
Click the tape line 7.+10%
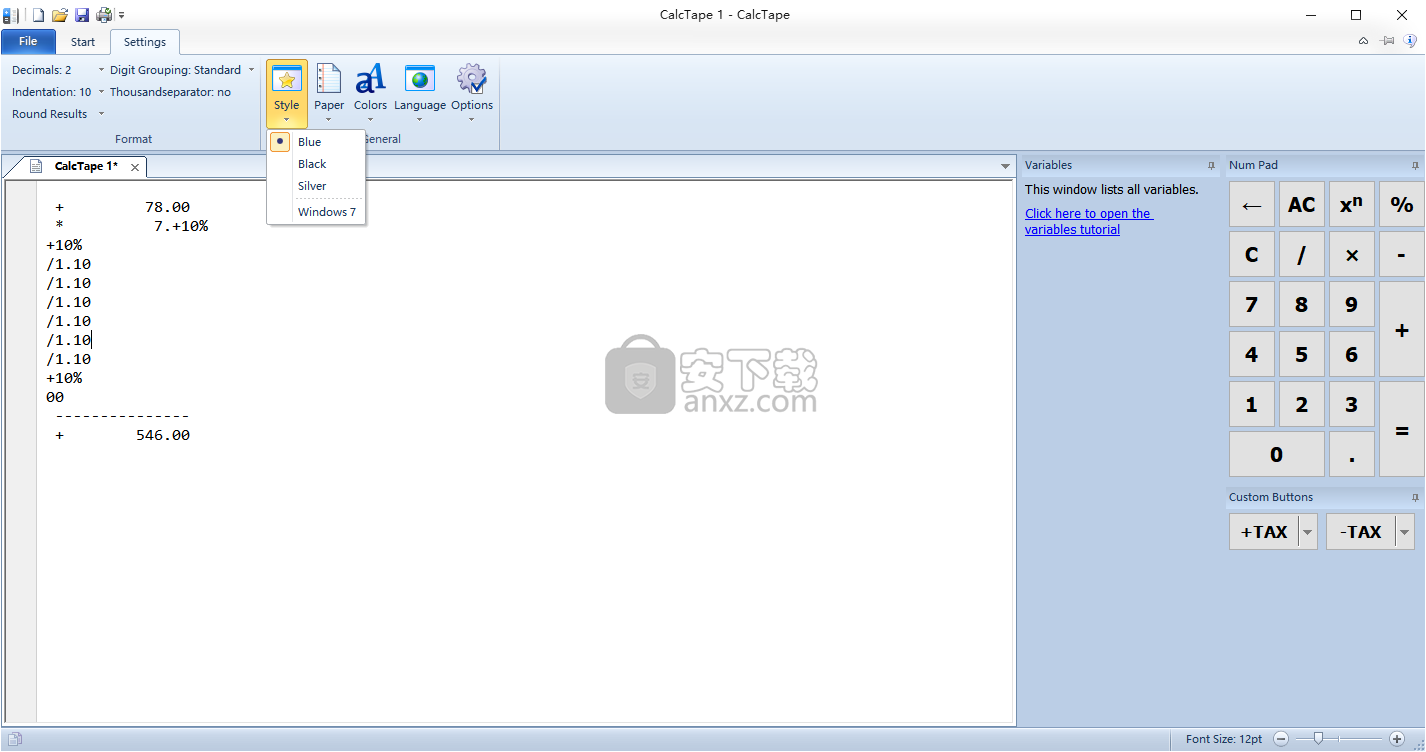[x=131, y=226]
